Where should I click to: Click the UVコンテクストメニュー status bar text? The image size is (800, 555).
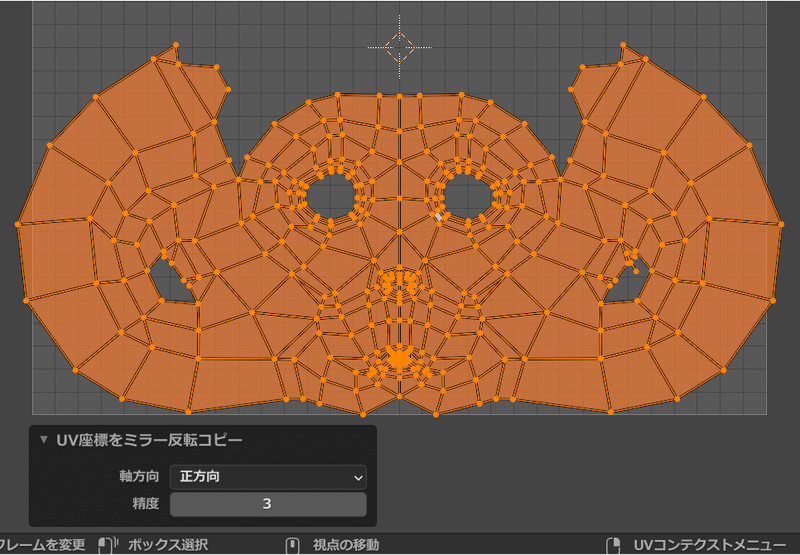710,545
